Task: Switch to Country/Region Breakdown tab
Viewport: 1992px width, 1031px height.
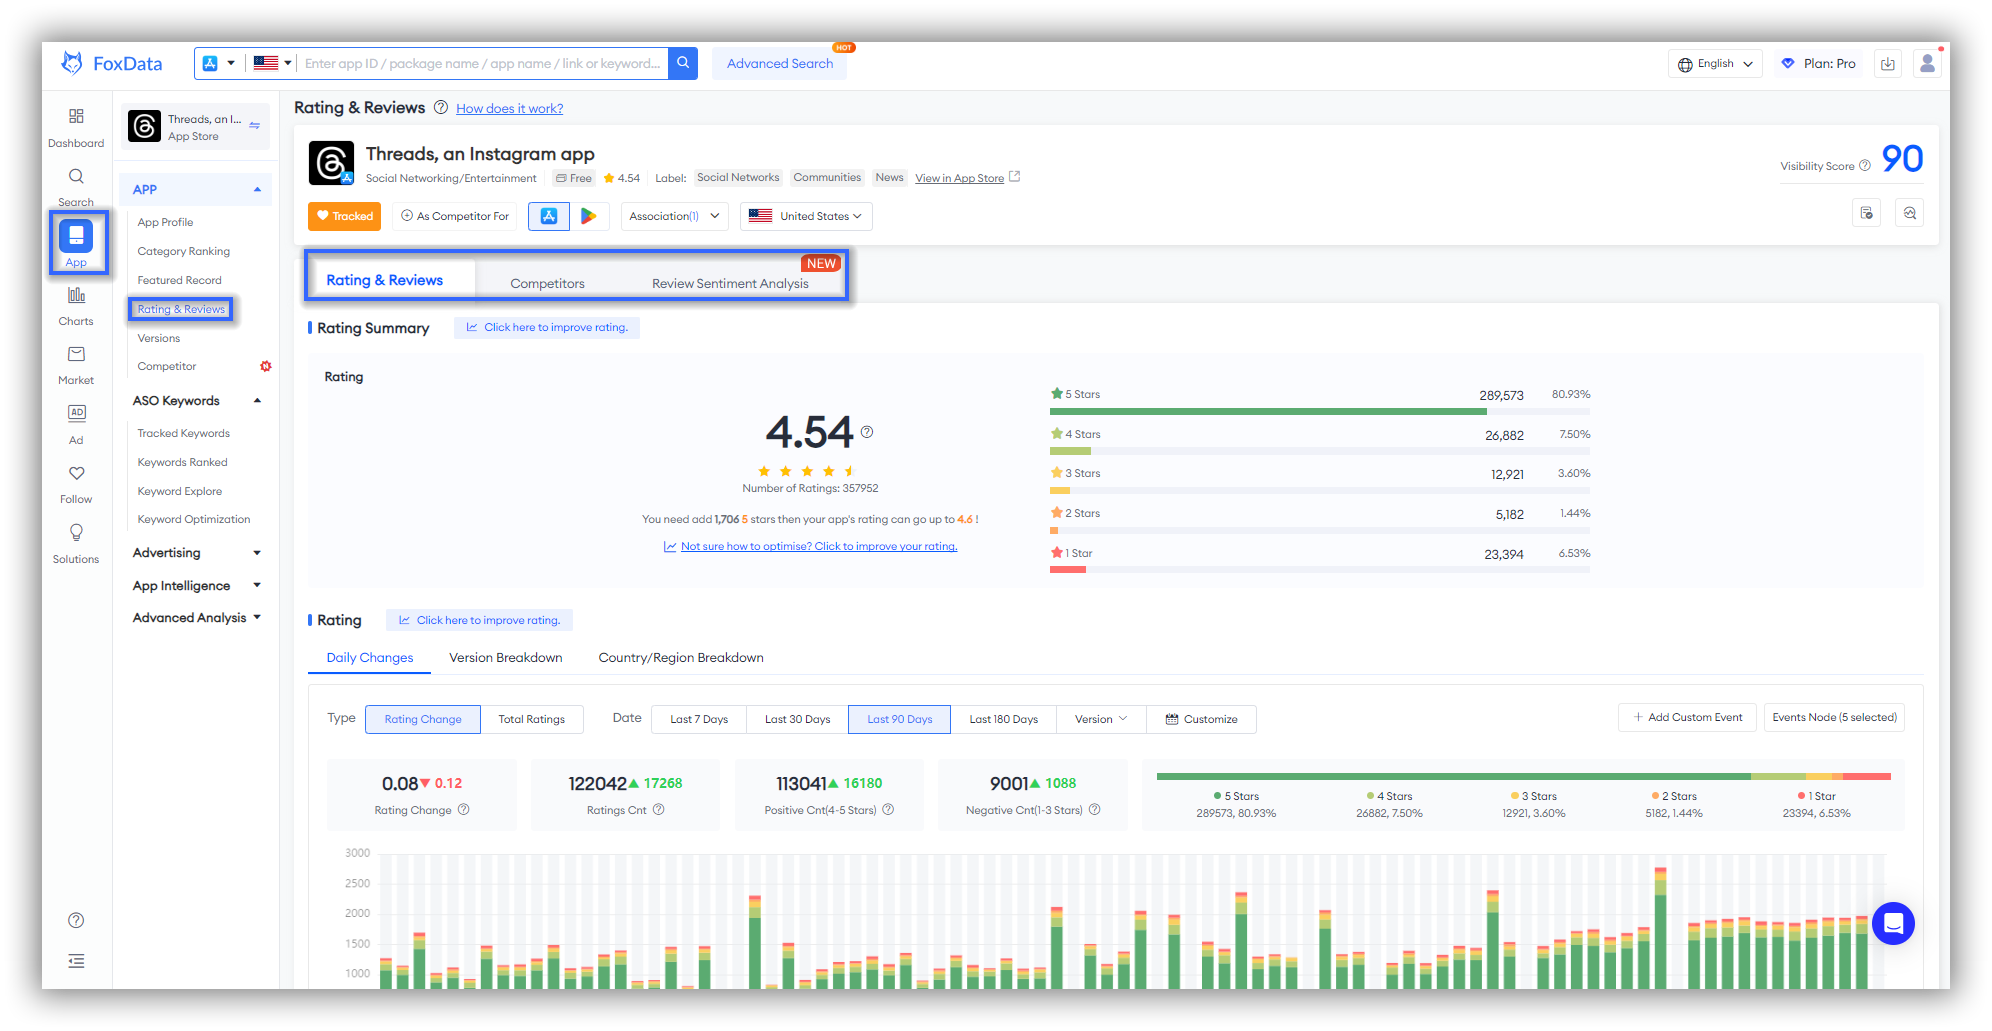Action: coord(681,658)
